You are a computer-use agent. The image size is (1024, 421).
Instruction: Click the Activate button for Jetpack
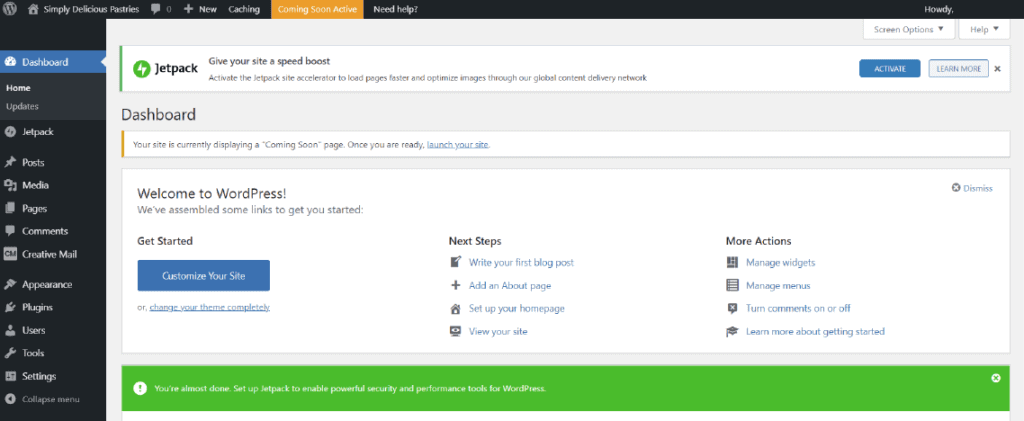tap(889, 69)
